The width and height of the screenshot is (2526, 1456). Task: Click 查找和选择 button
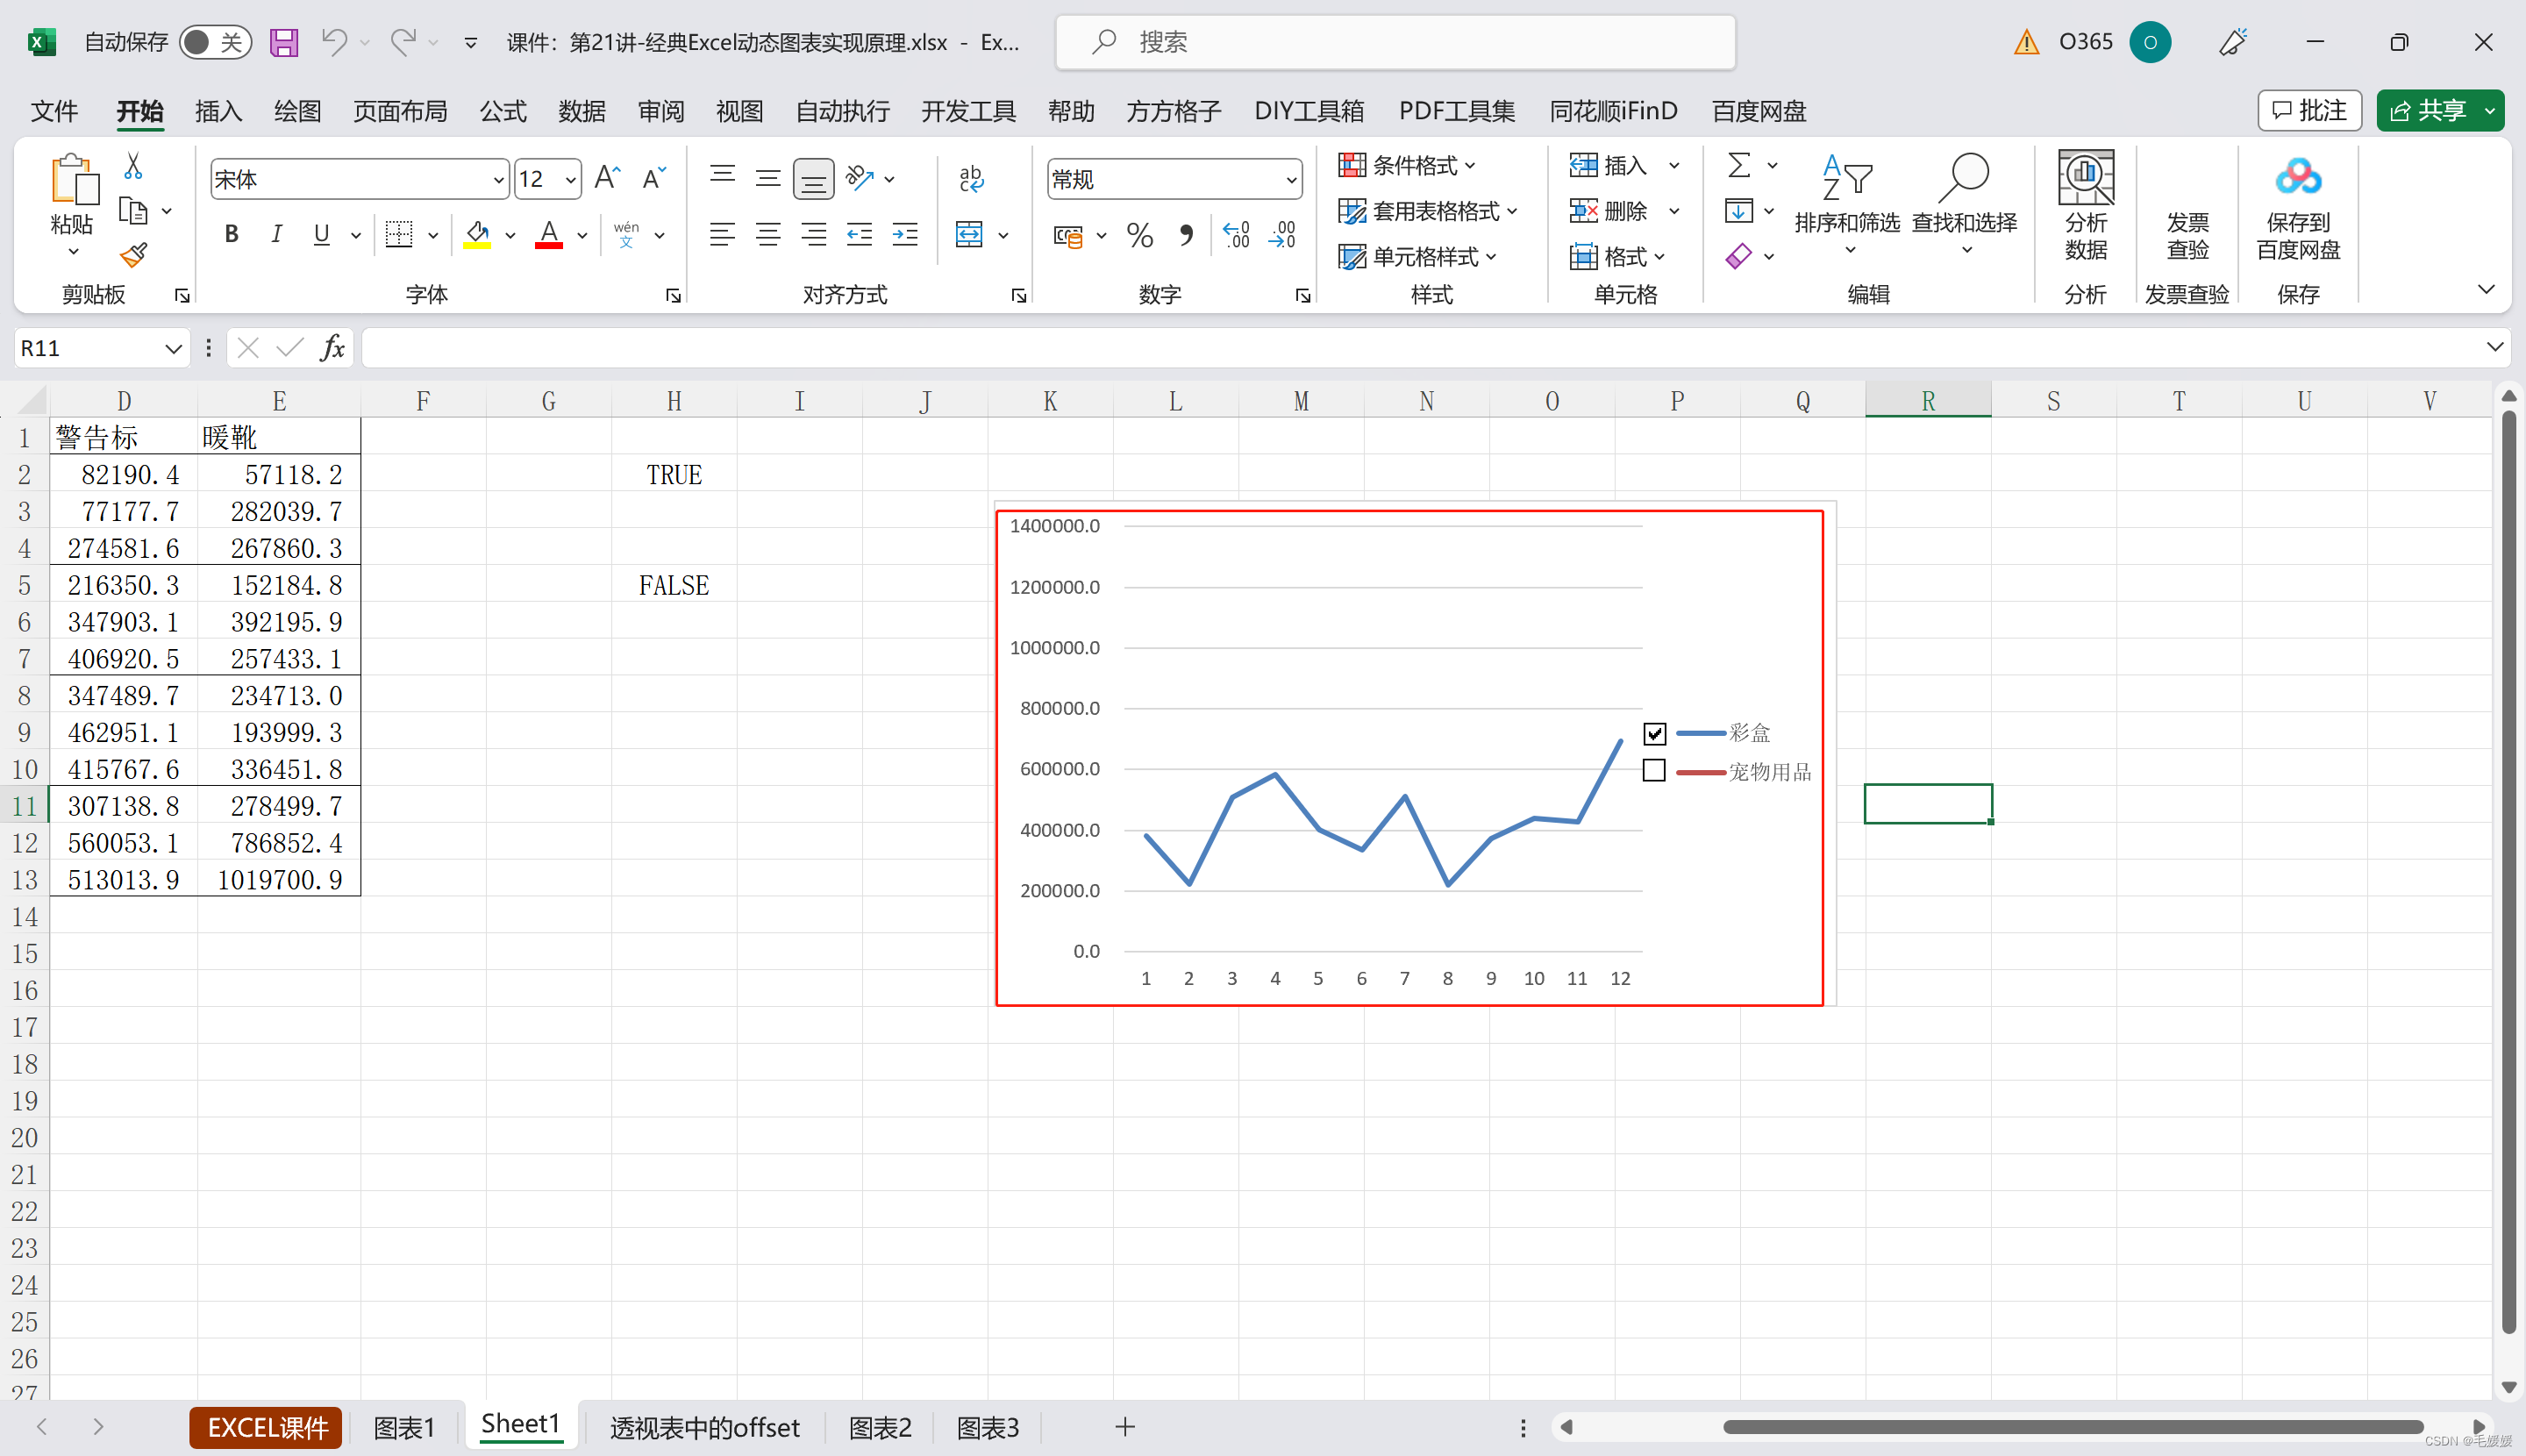point(1964,206)
